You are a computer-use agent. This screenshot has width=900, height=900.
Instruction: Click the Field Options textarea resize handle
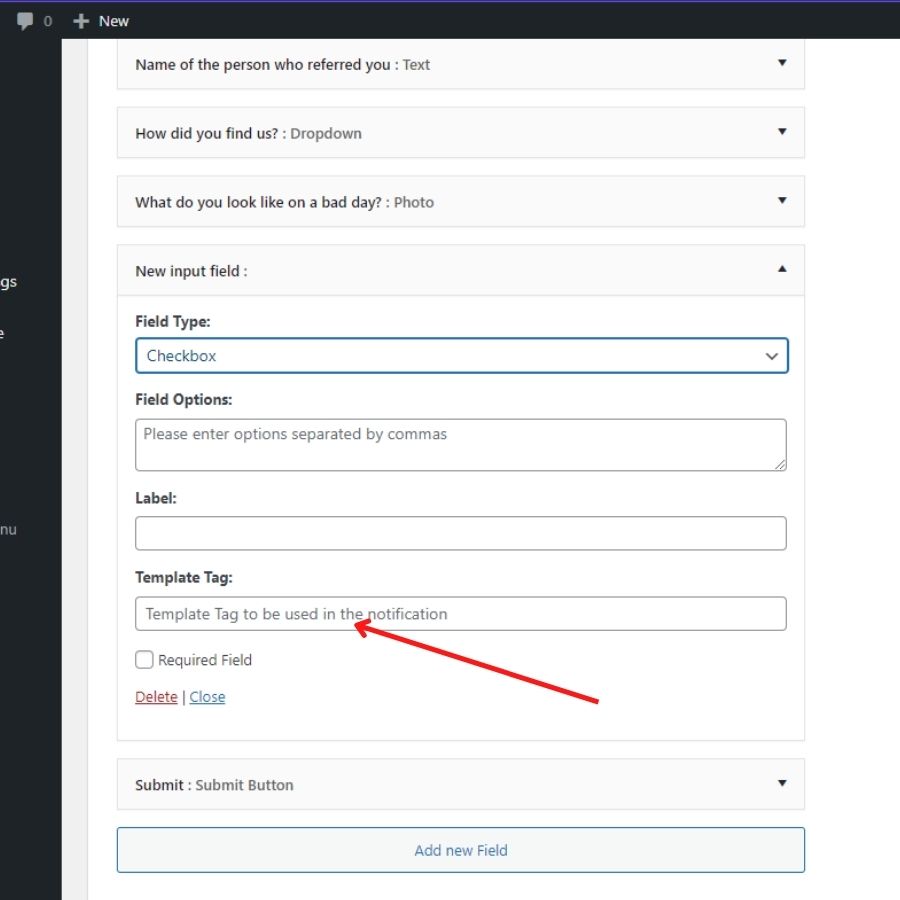tap(780, 465)
